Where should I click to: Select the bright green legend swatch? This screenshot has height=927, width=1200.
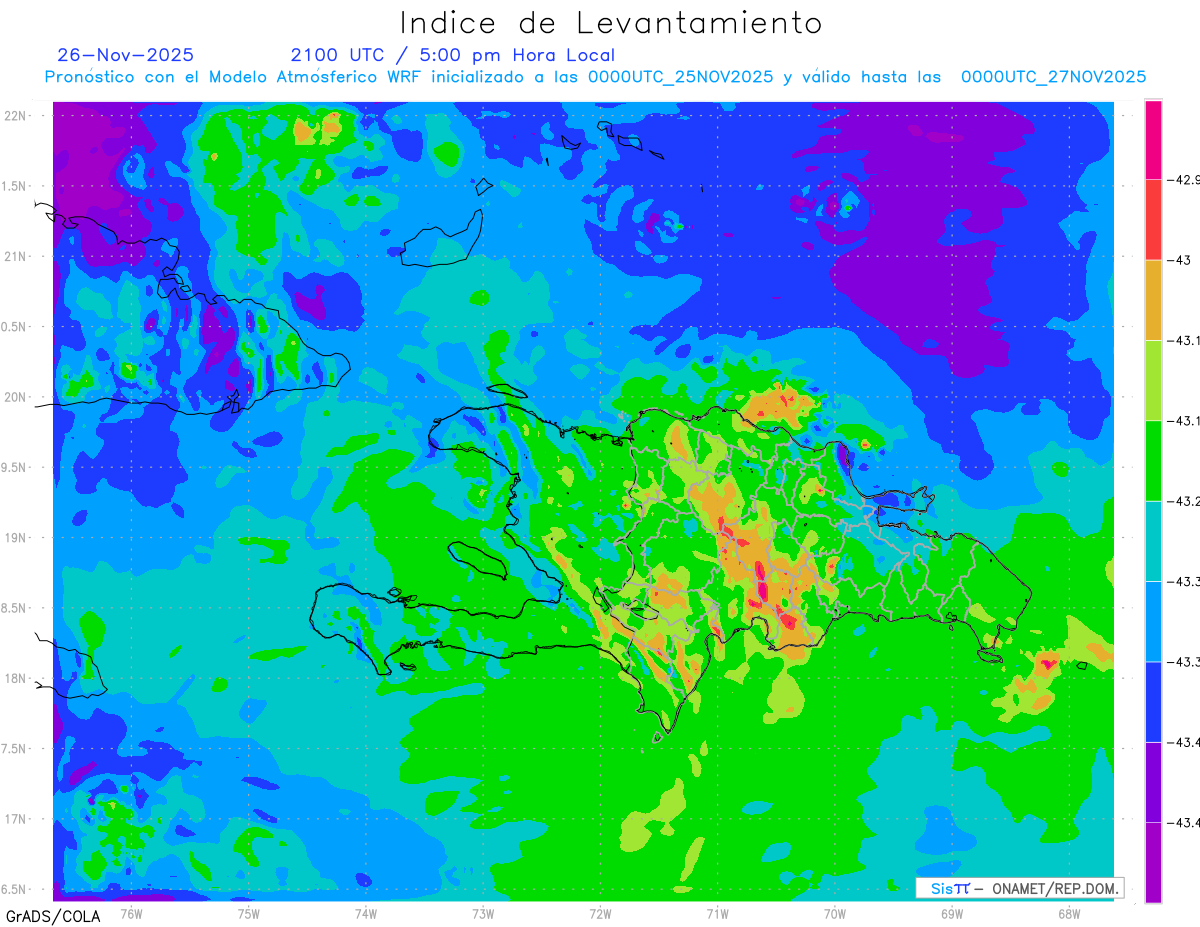click(1153, 461)
